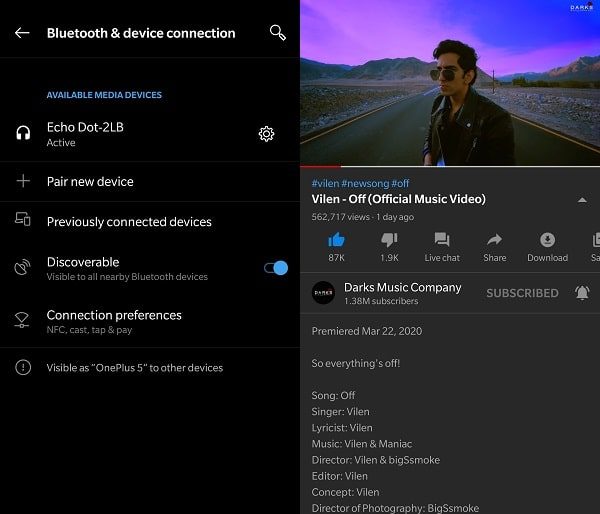The height and width of the screenshot is (514, 600).
Task: Choose Pair new device
Action: [150, 181]
